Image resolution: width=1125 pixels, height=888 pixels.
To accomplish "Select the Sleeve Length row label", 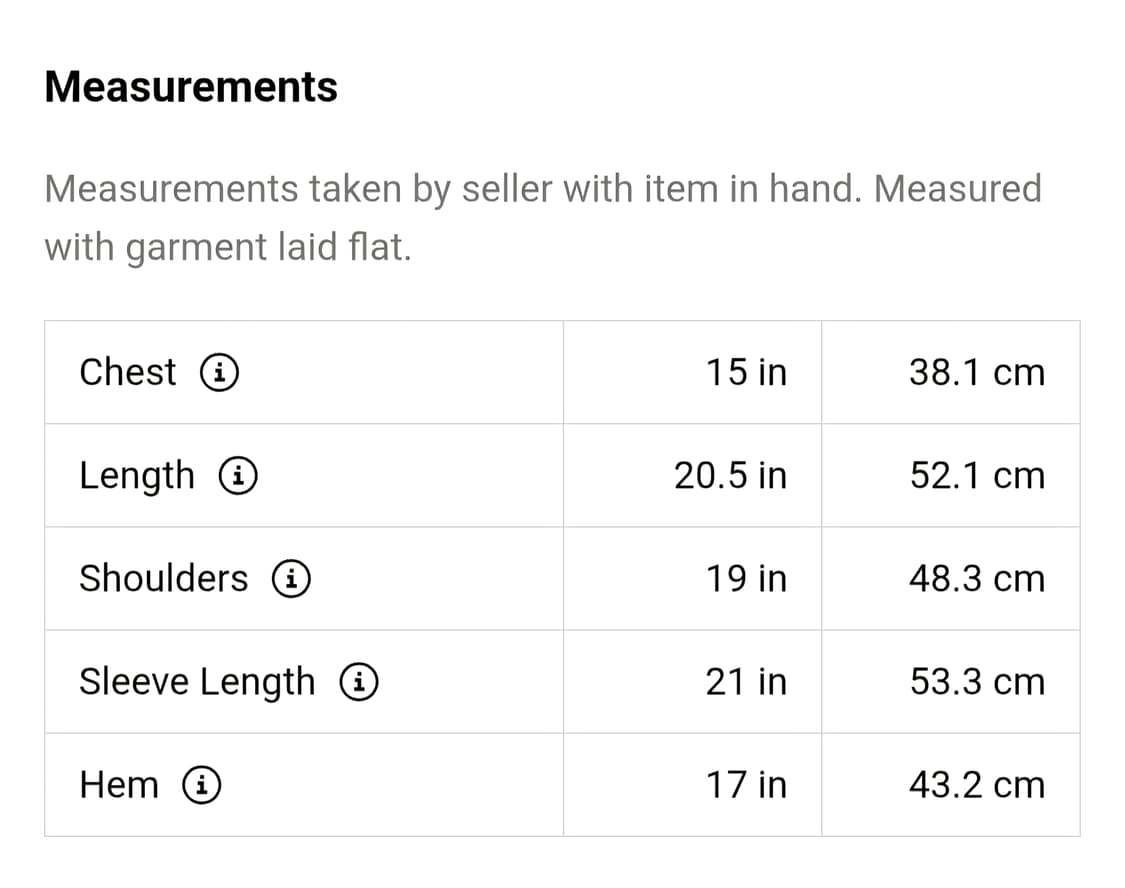I will pyautogui.click(x=197, y=682).
